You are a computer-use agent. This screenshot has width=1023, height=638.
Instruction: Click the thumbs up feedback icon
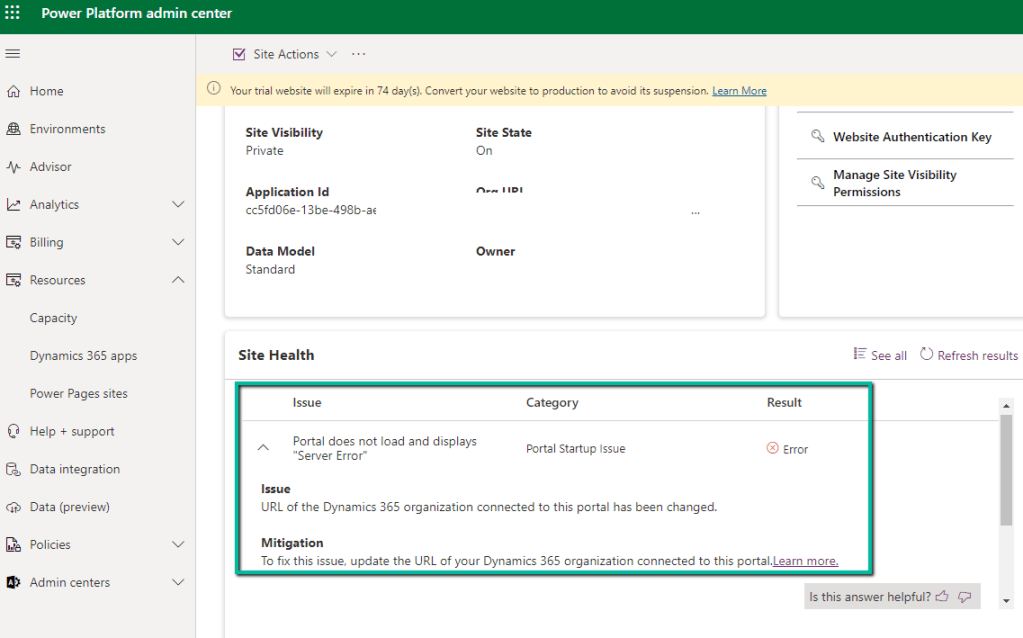[x=942, y=597]
